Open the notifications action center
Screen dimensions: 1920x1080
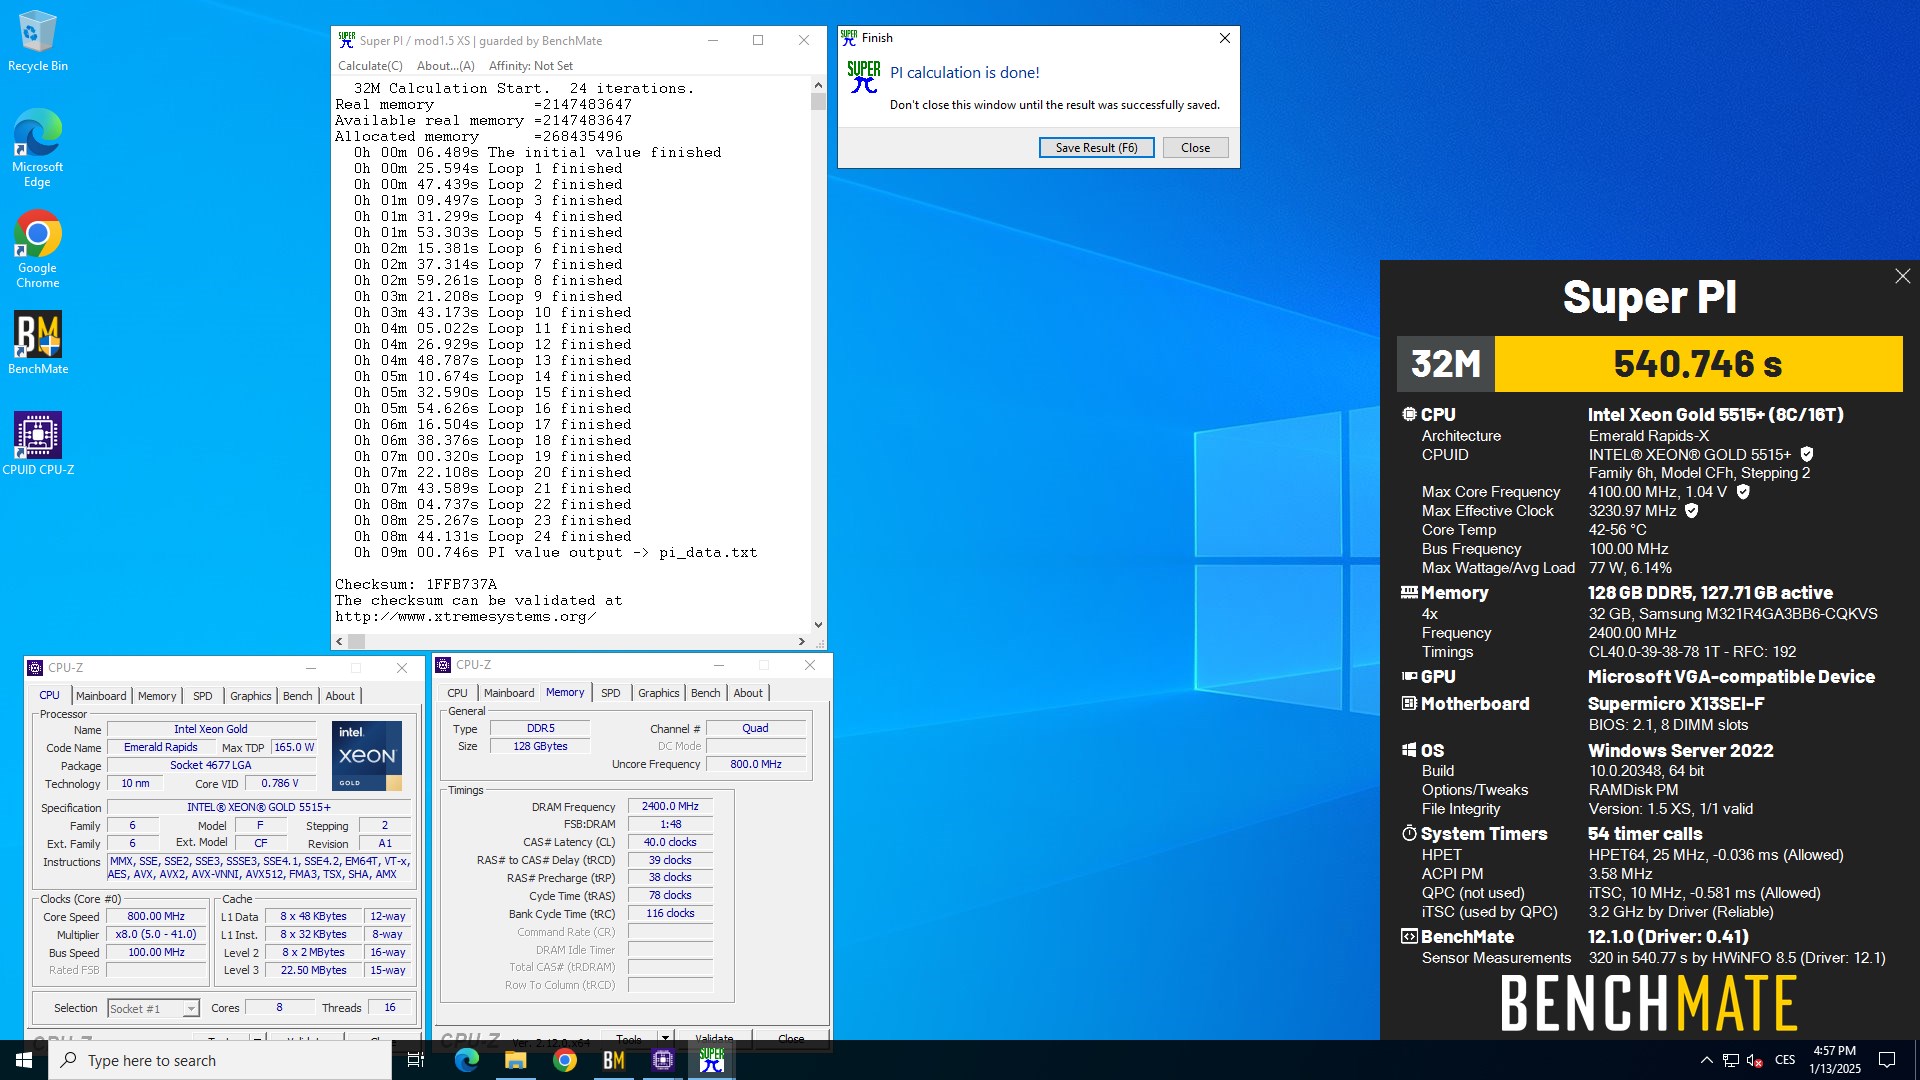point(1887,1060)
